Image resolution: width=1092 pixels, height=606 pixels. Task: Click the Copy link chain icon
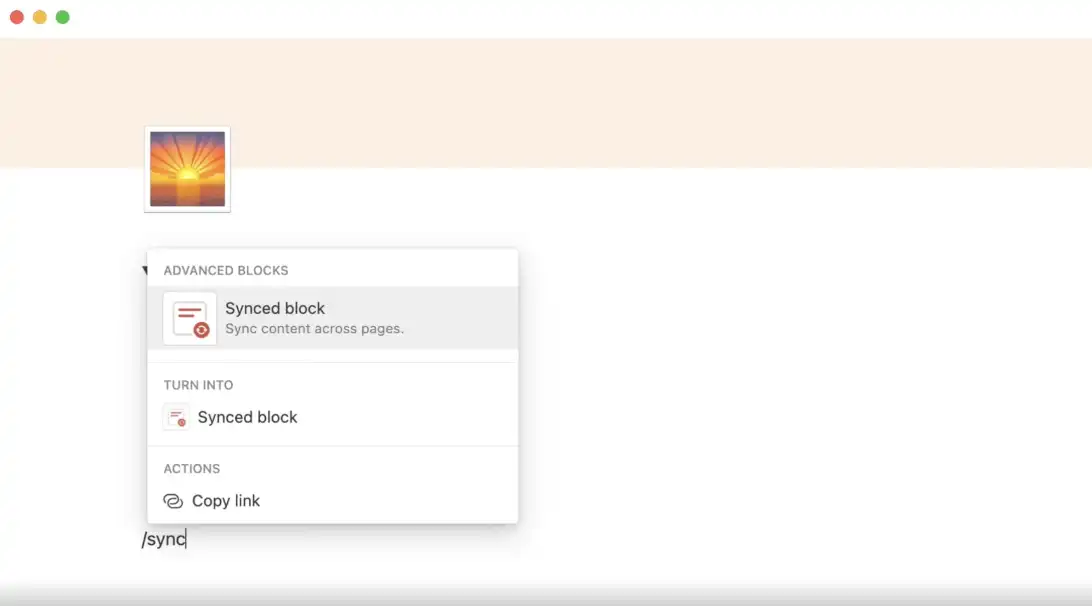[173, 501]
